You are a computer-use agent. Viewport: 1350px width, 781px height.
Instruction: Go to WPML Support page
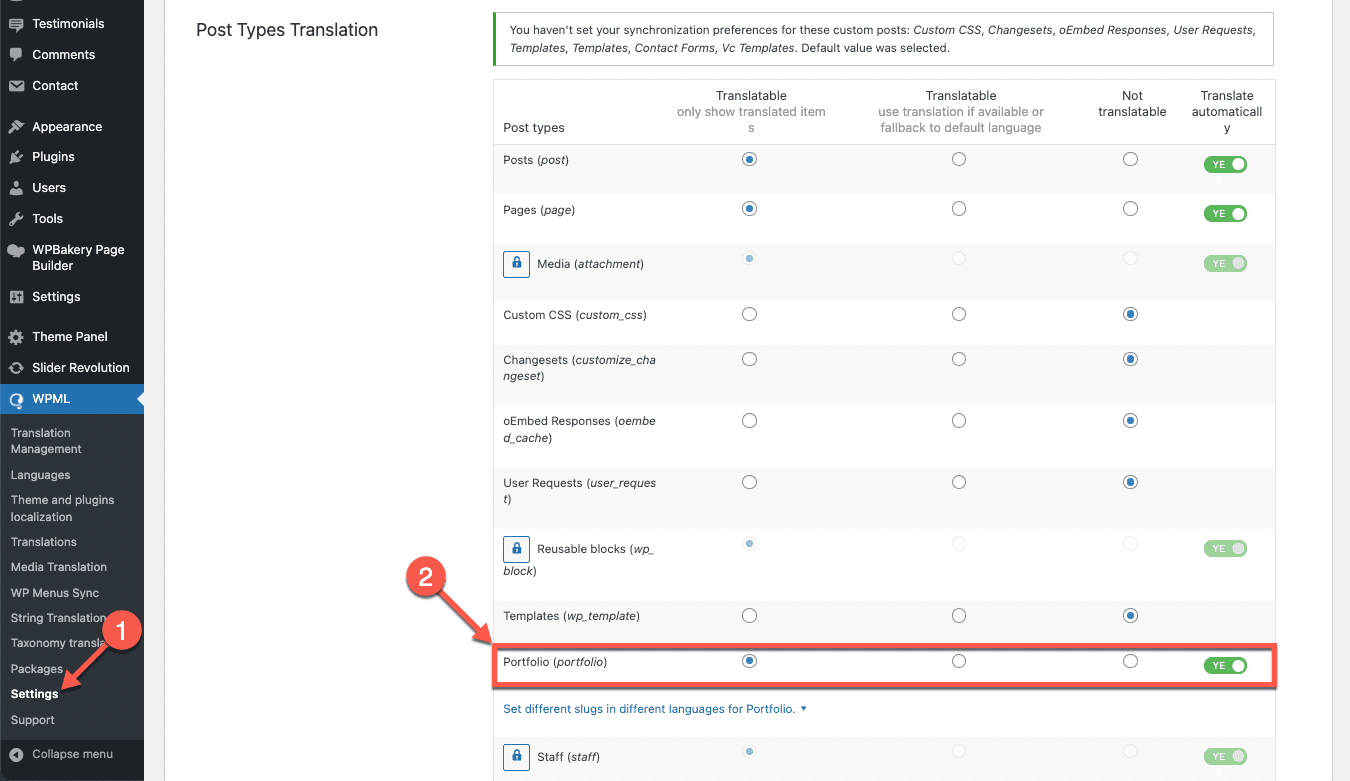pos(33,720)
